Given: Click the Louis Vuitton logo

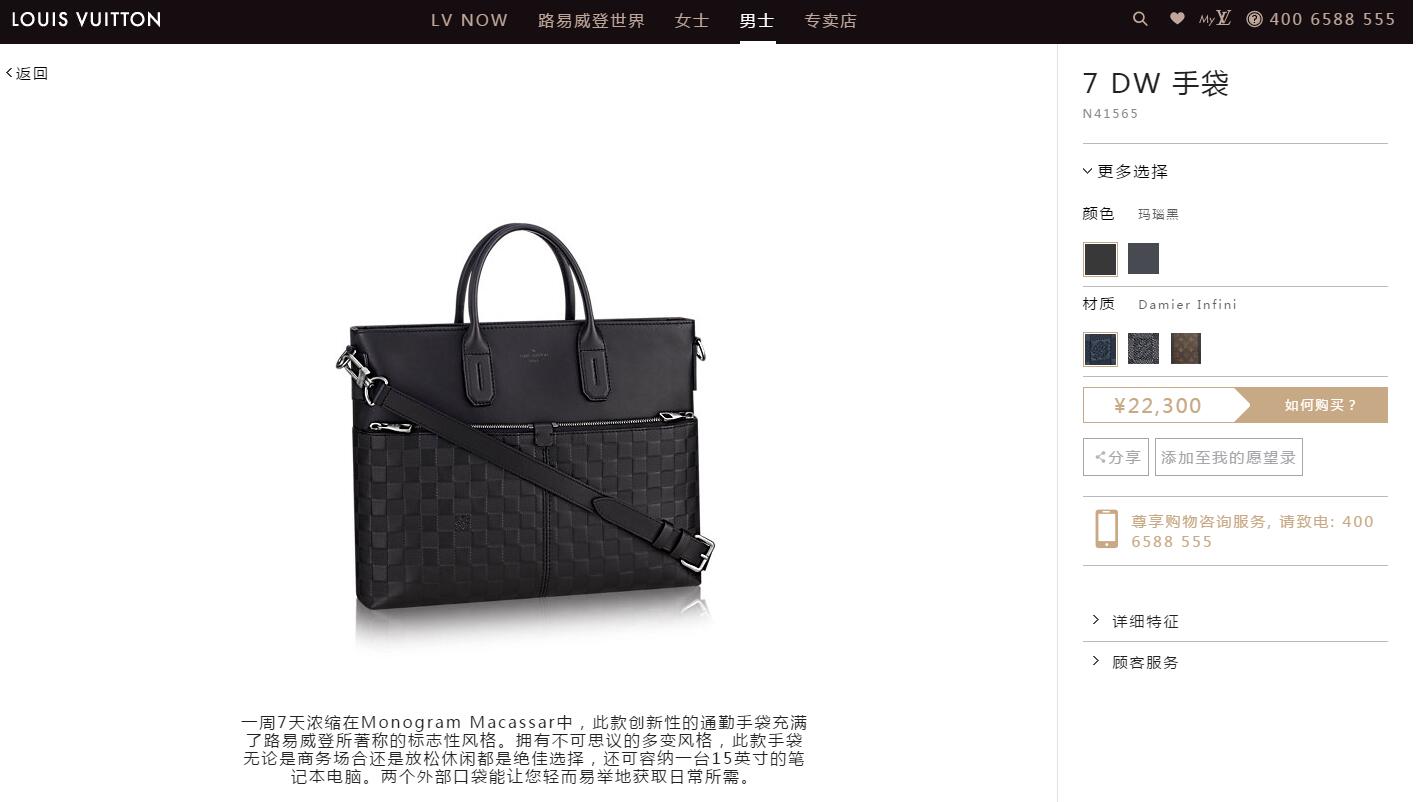Looking at the screenshot, I should point(86,19).
